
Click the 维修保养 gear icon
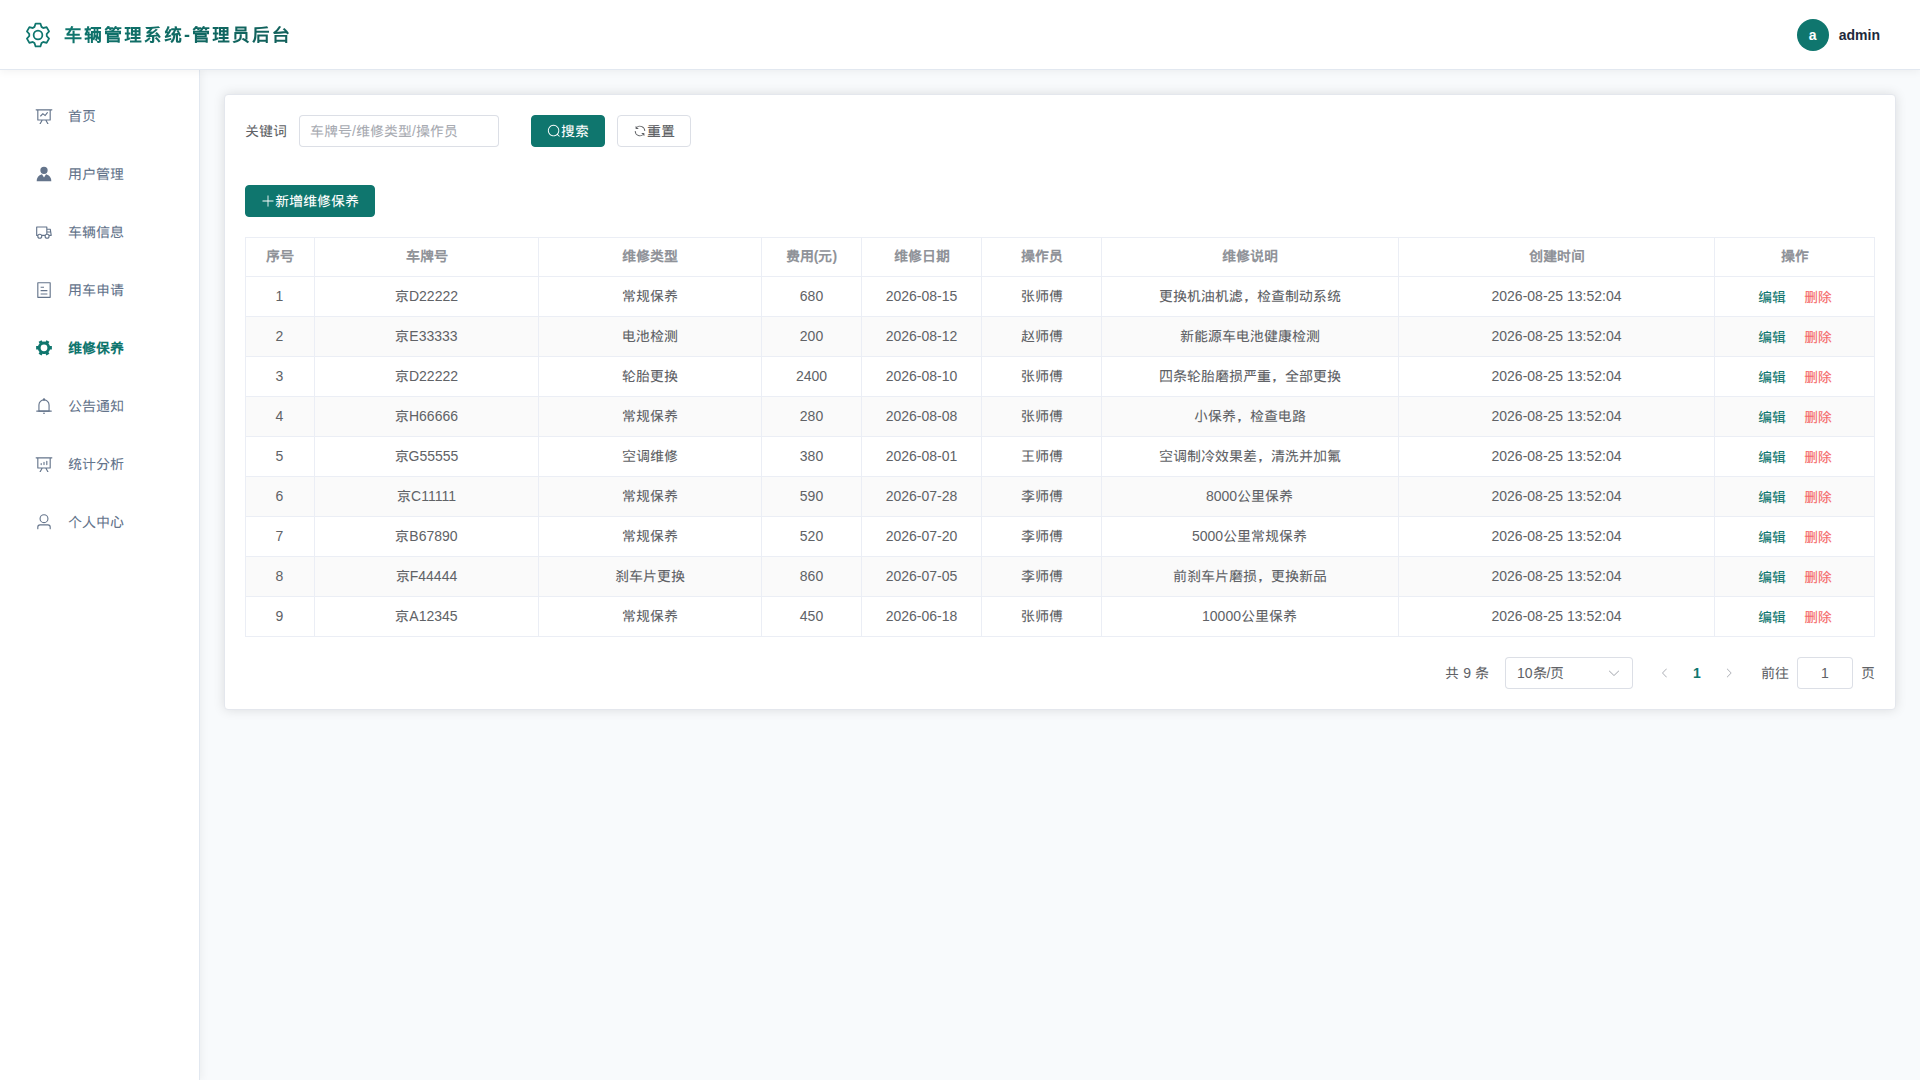(44, 348)
